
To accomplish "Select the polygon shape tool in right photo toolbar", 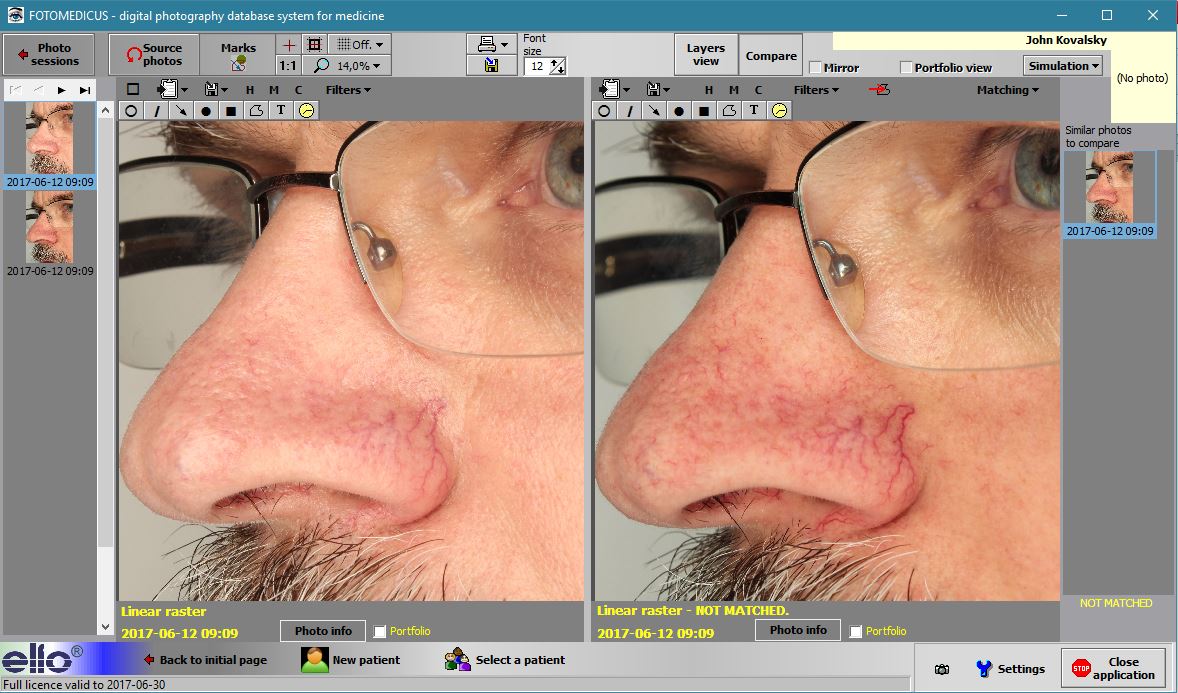I will pos(729,110).
